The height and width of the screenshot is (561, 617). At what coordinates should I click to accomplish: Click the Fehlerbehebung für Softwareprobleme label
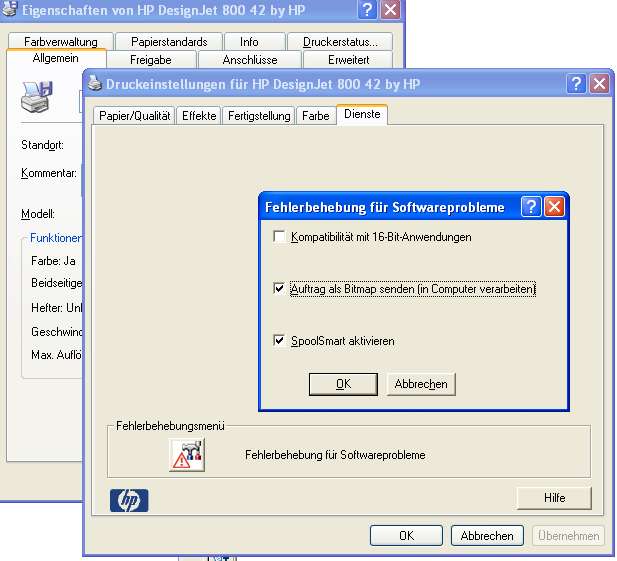[335, 455]
